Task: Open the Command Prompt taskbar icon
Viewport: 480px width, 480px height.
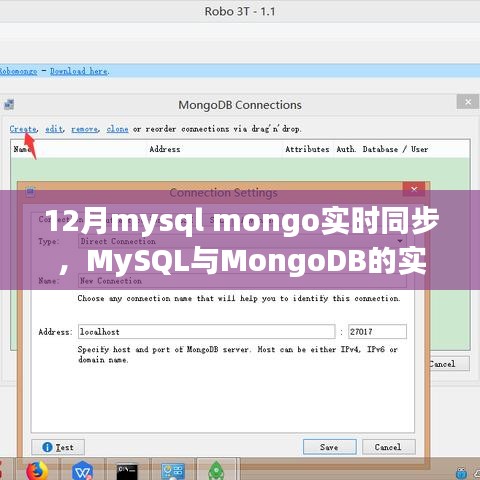Action: (127, 472)
